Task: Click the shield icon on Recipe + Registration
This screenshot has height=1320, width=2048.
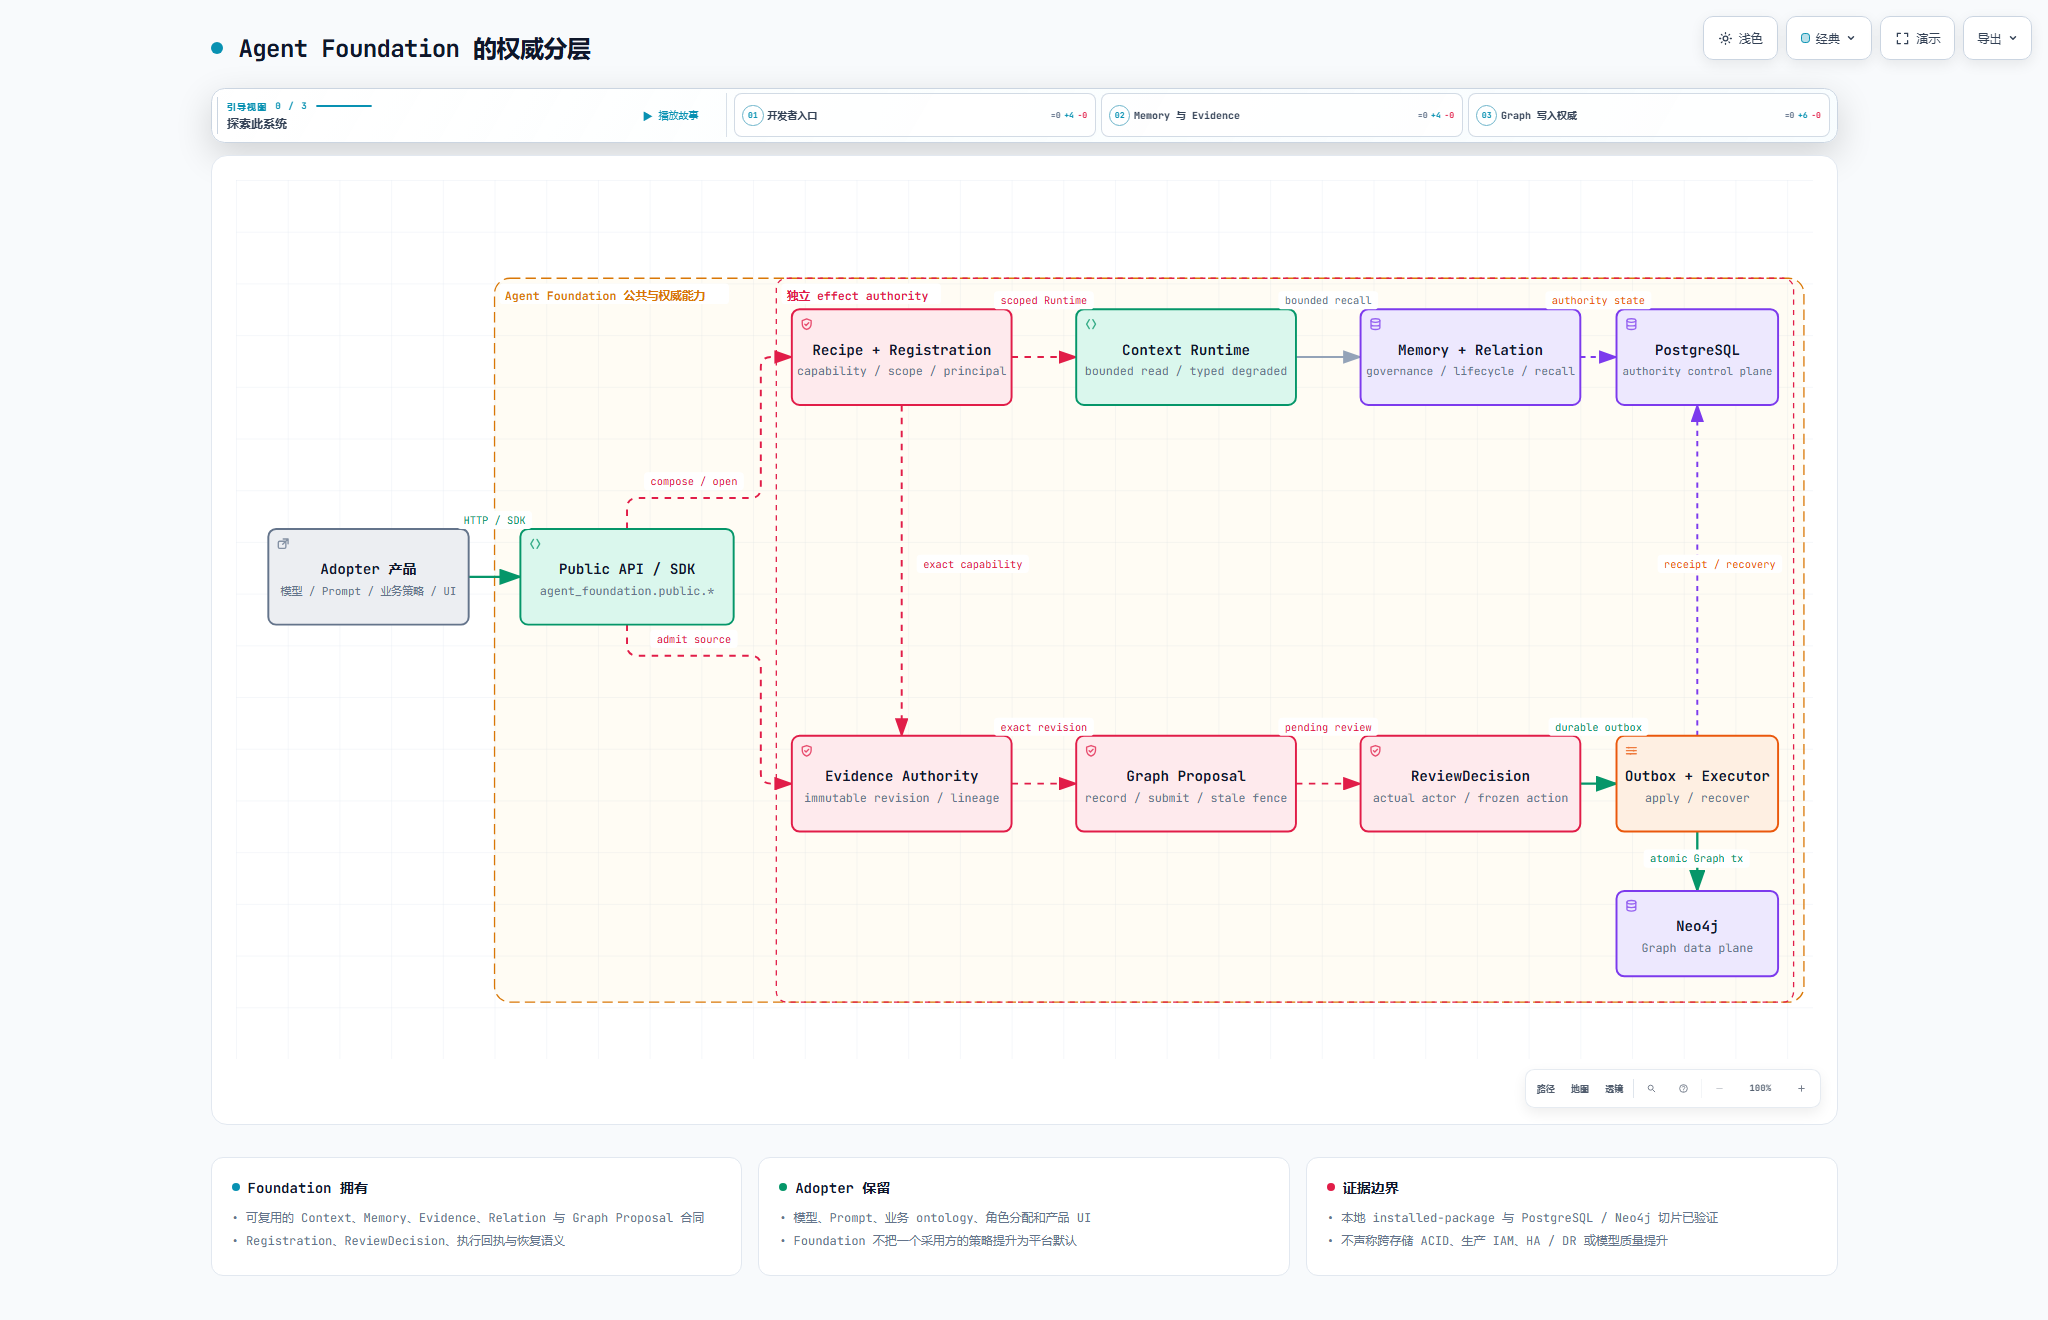Action: tap(807, 324)
